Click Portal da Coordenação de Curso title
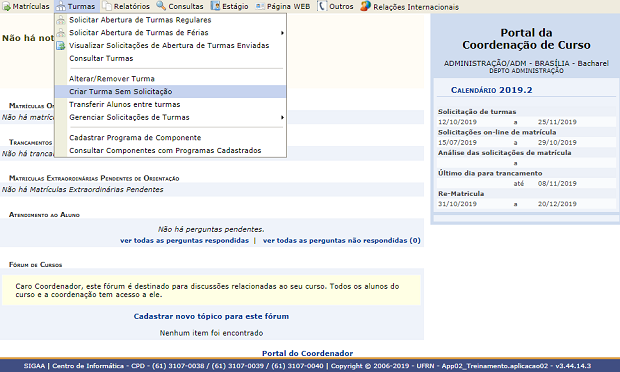Screen dimensions: 620x372 pyautogui.click(x=526, y=39)
